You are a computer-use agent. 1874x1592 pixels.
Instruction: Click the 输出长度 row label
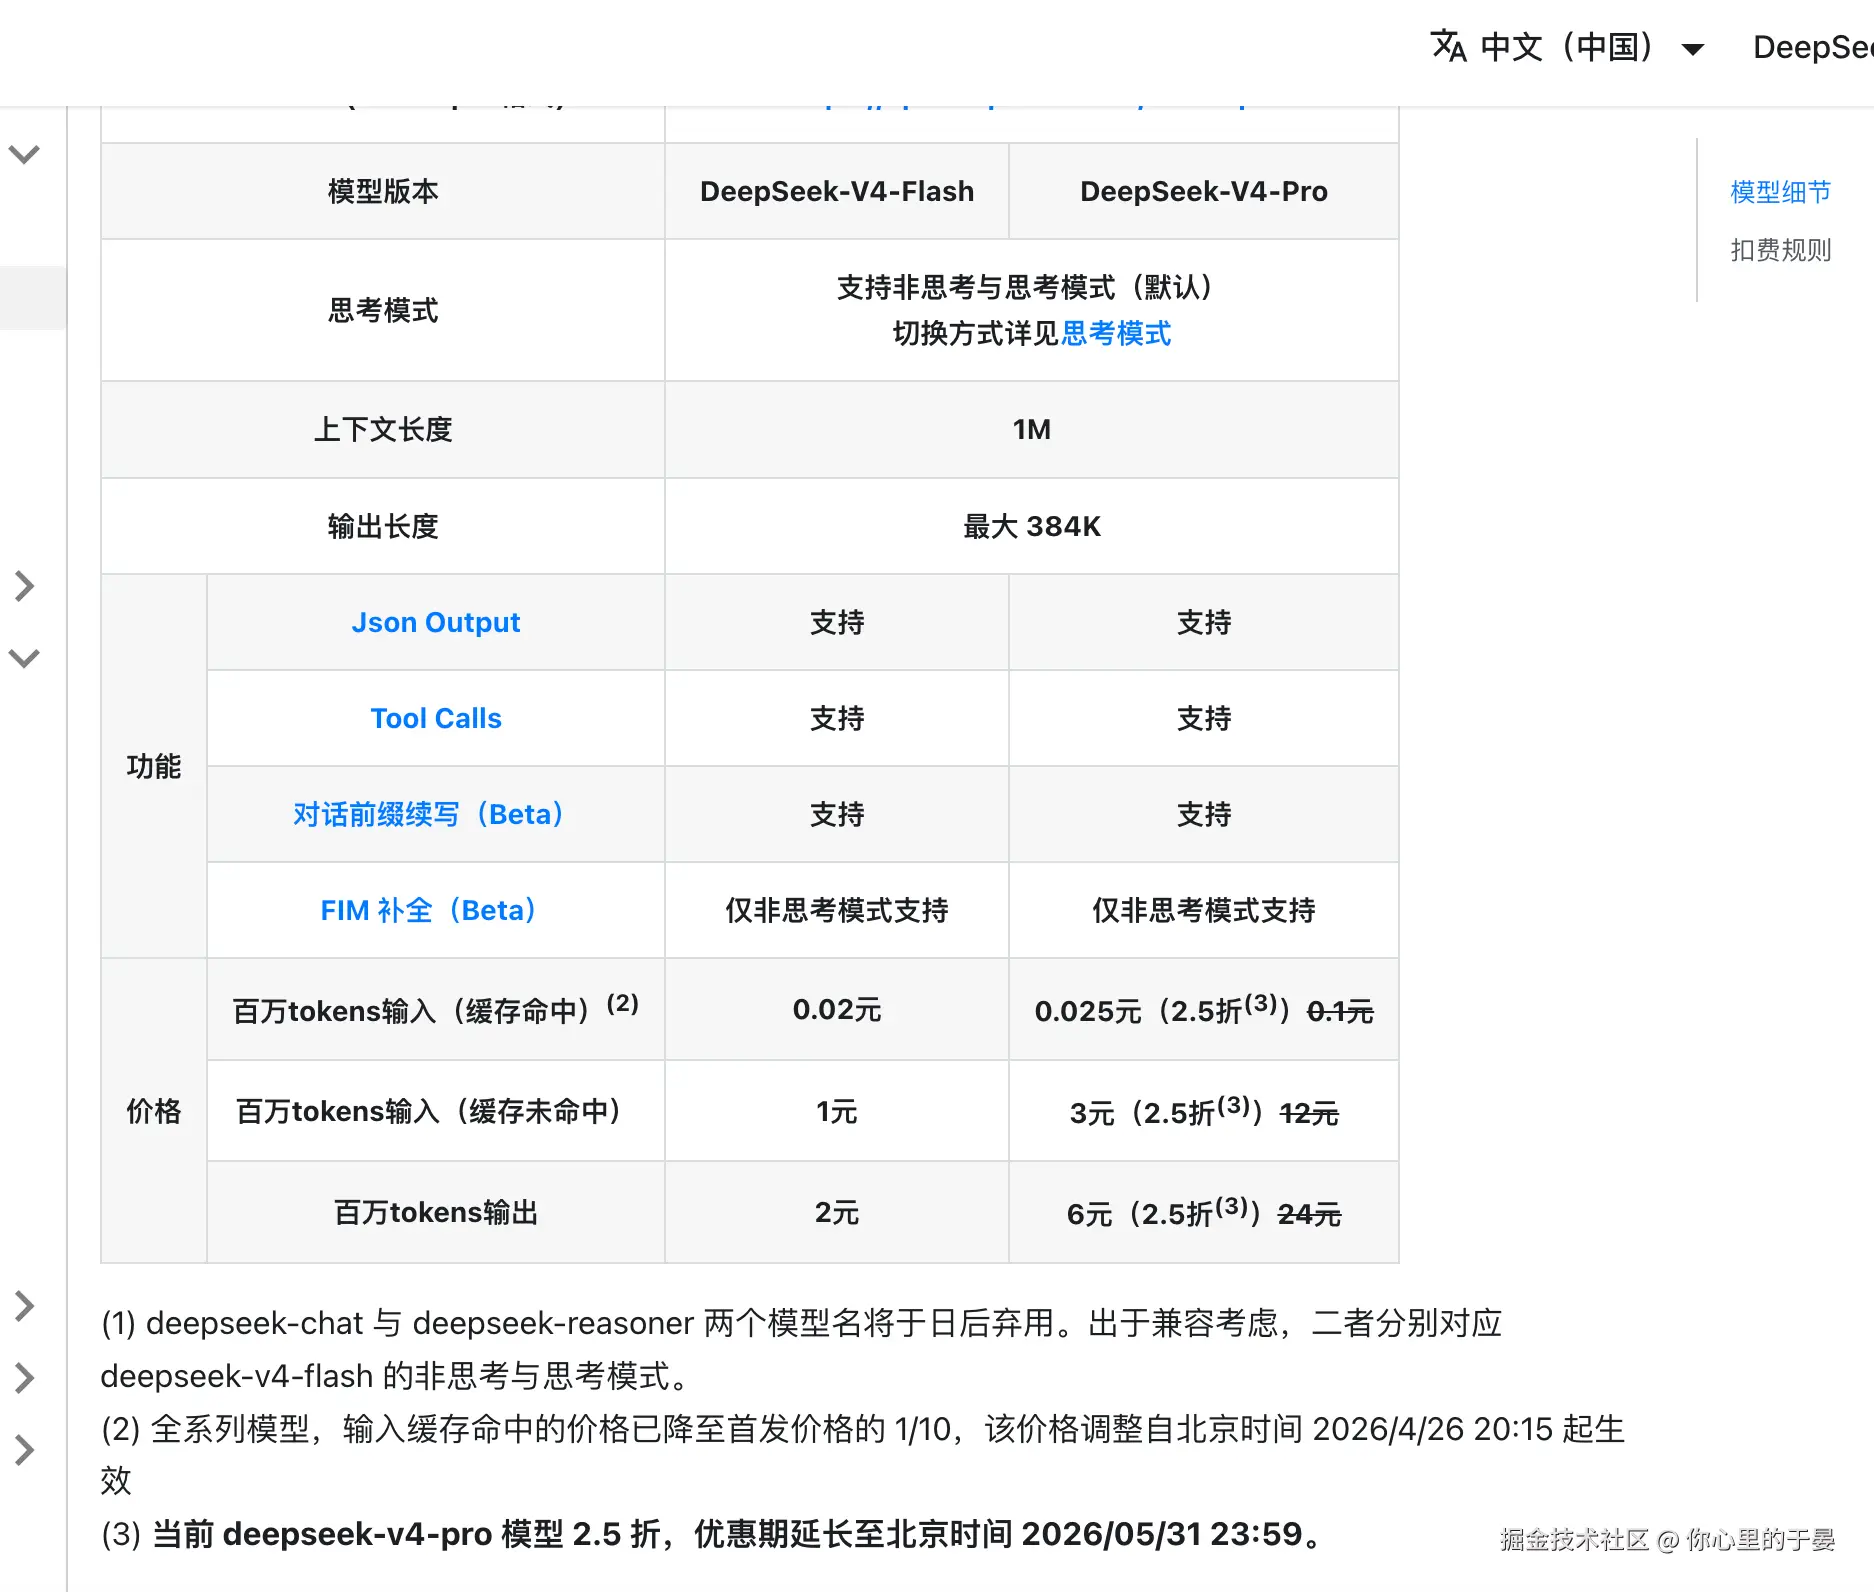(383, 526)
